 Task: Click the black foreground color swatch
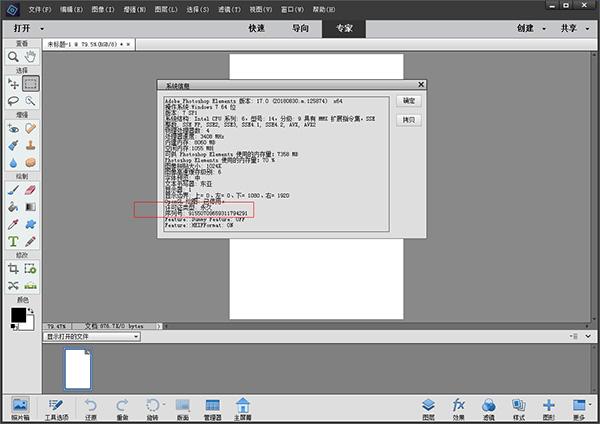(x=18, y=315)
